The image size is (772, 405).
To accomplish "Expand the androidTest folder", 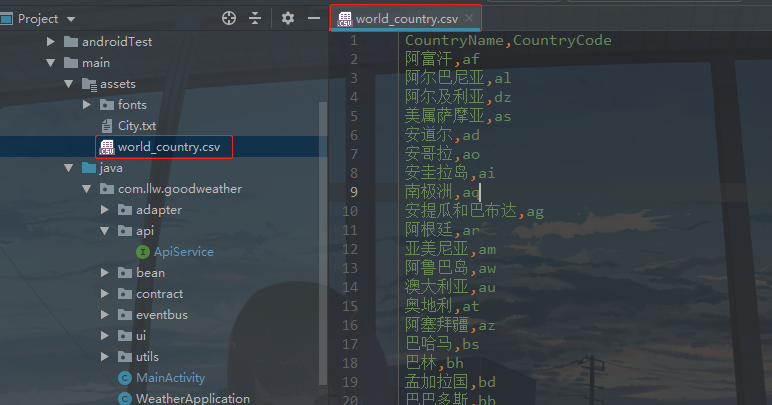I will (50, 42).
